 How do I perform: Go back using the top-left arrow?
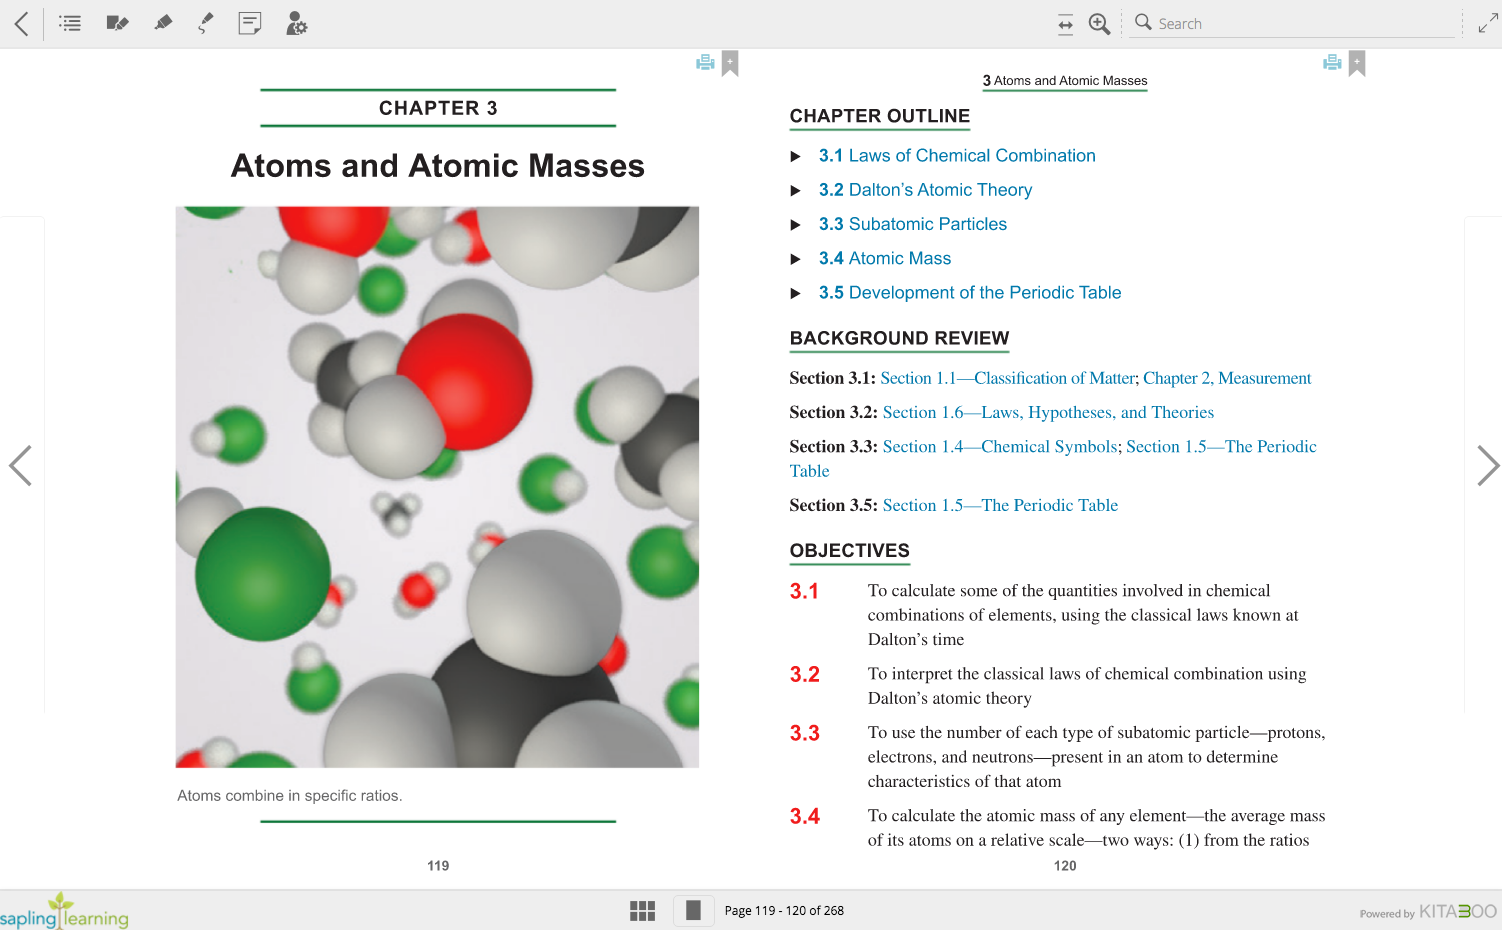[21, 23]
